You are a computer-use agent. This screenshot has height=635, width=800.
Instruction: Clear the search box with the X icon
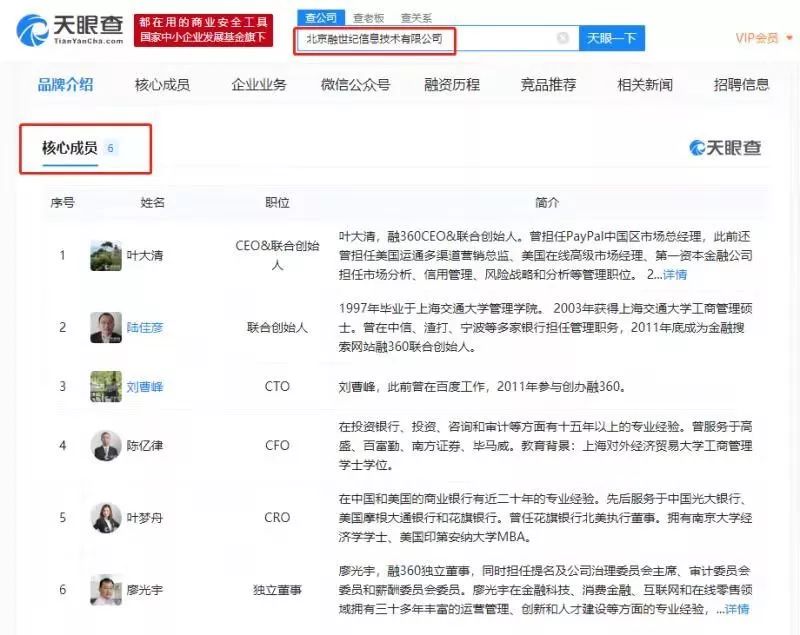[x=563, y=38]
